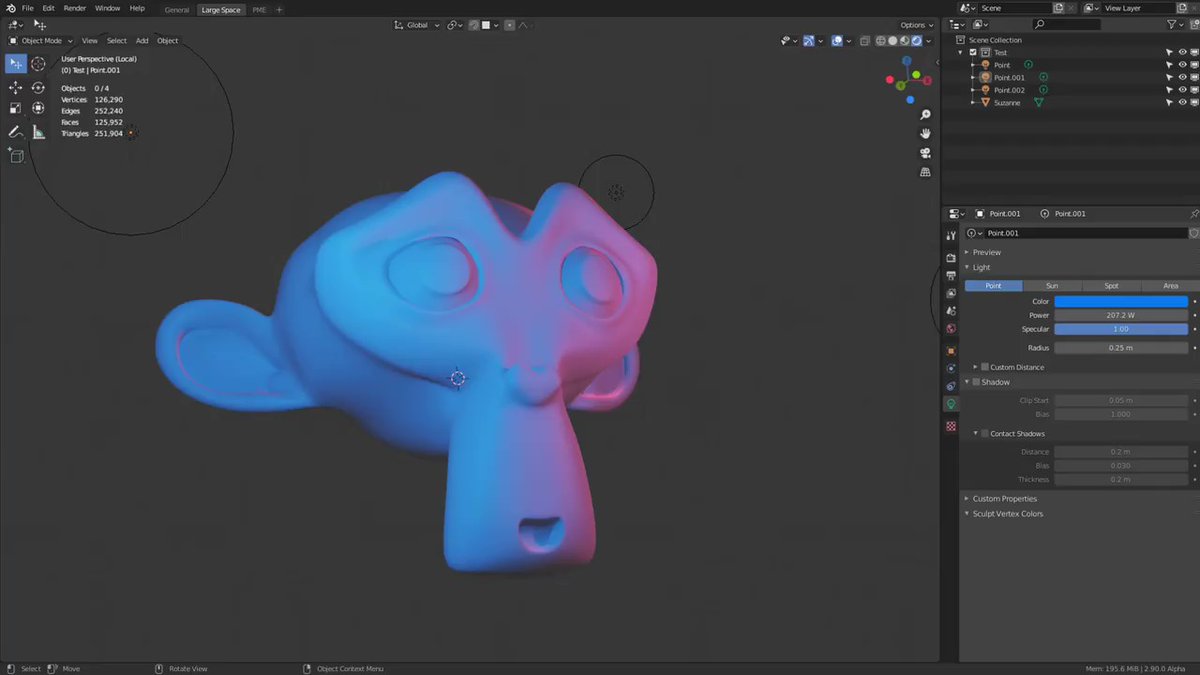
Task: Open the View Layer properties tab
Action: pyautogui.click(x=951, y=293)
